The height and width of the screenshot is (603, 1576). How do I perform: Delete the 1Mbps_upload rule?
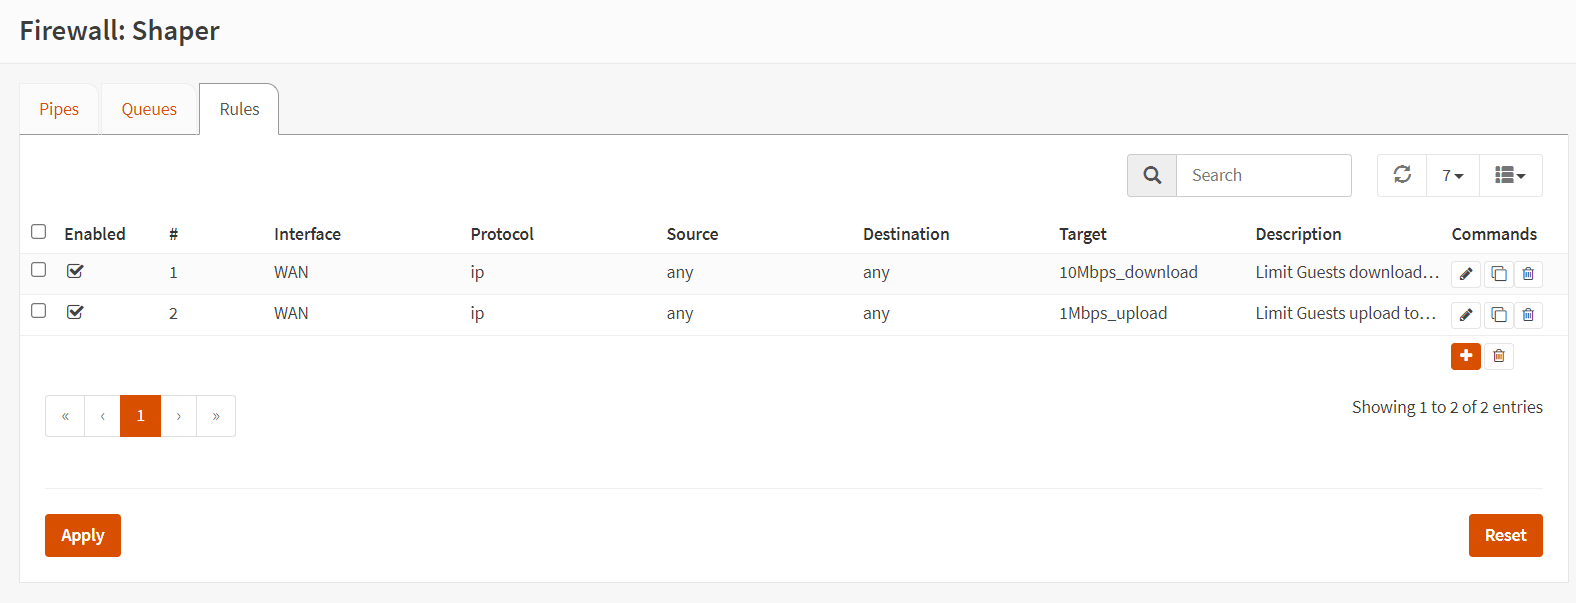(x=1528, y=315)
